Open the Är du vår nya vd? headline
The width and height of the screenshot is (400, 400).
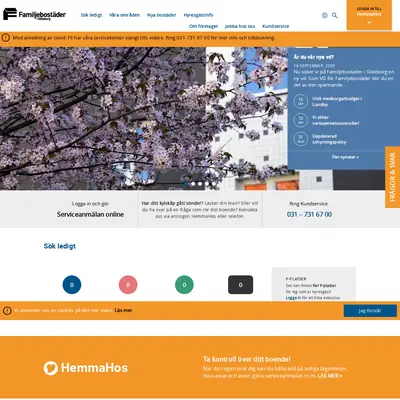point(314,57)
